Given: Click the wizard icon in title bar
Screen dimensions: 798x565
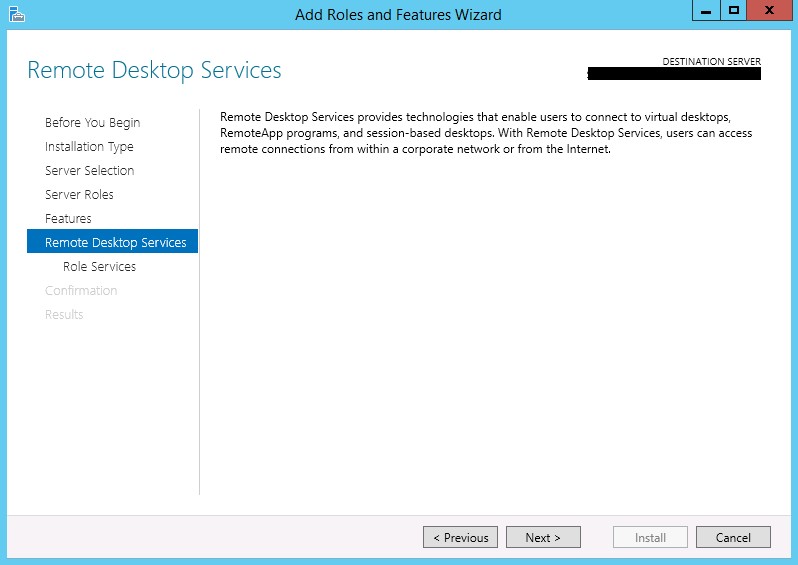Looking at the screenshot, I should pyautogui.click(x=17, y=14).
